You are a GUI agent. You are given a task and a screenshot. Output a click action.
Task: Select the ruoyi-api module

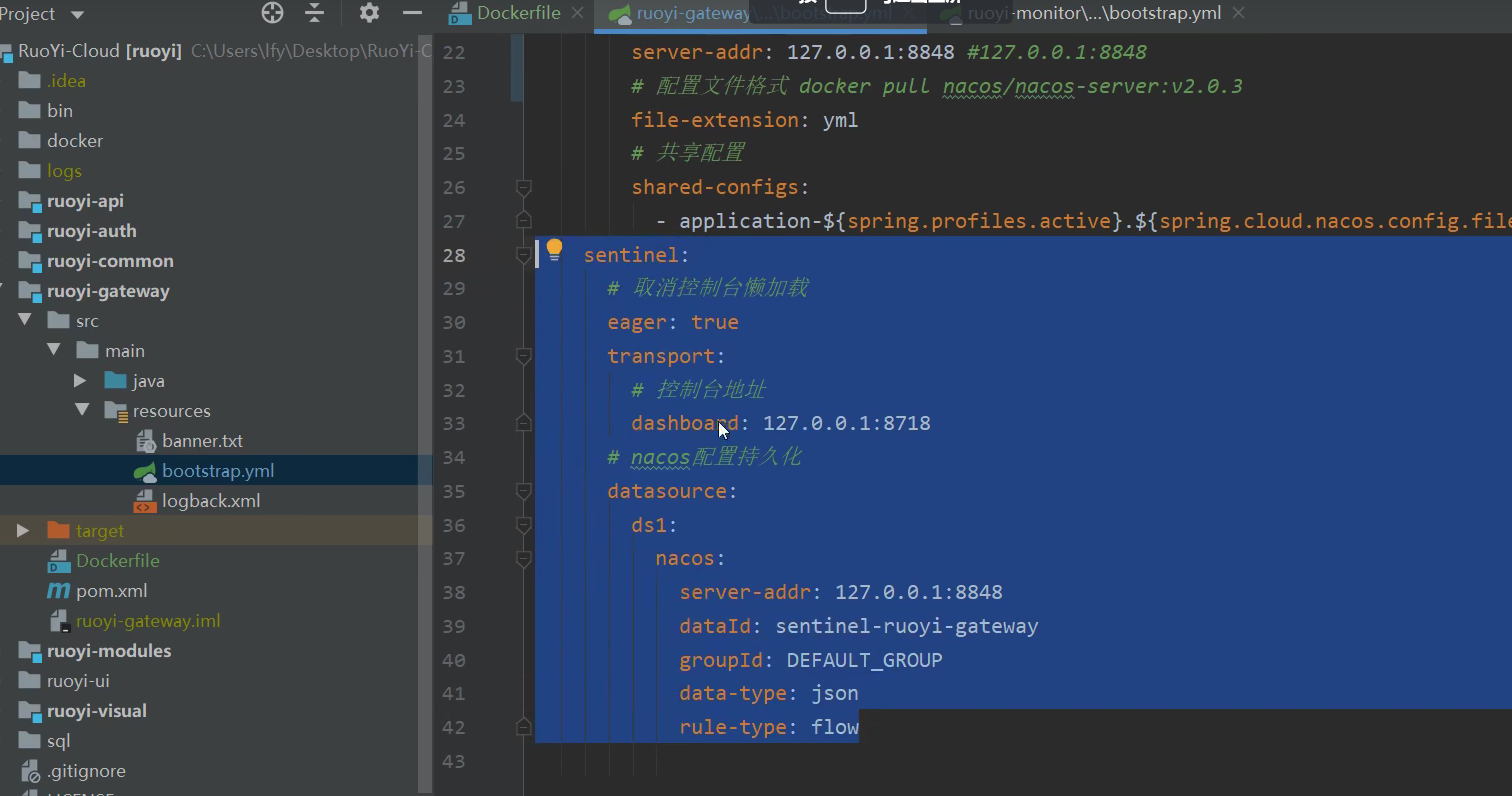coord(85,201)
